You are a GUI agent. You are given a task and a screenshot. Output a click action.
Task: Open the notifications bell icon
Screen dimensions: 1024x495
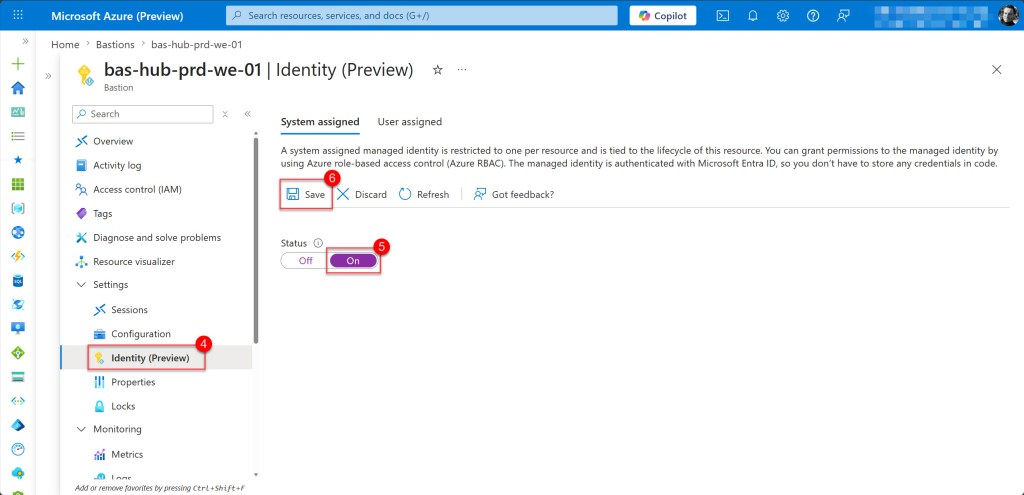point(753,16)
